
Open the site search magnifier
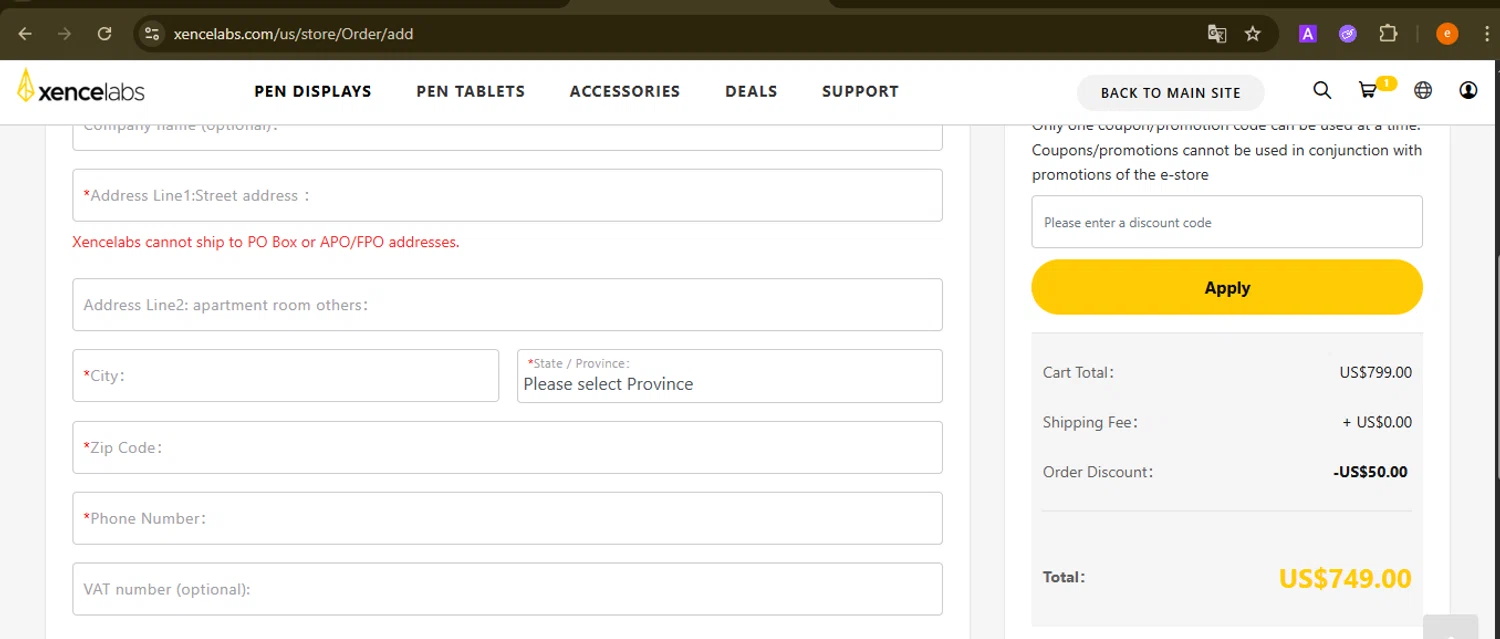pos(1322,91)
